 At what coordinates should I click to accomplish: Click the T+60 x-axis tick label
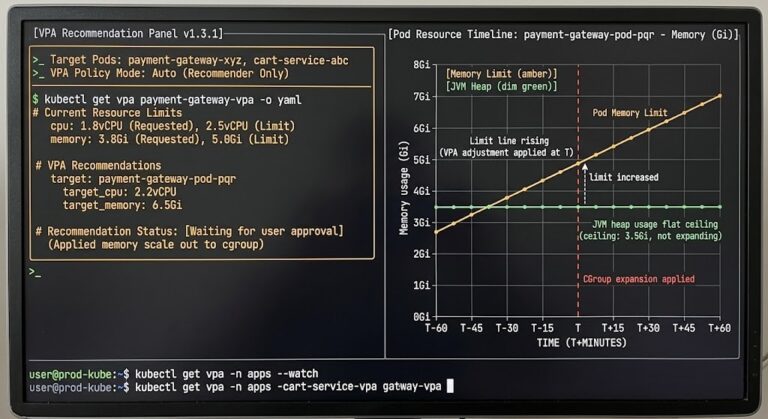coord(720,328)
